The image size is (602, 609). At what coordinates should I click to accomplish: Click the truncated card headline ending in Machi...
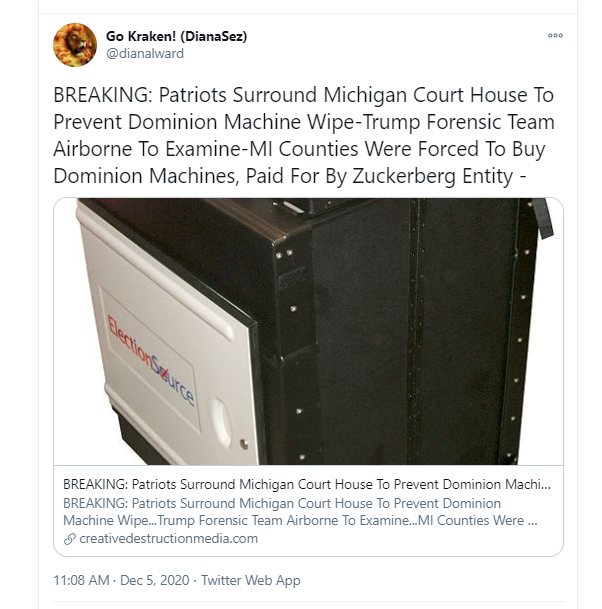(x=307, y=484)
